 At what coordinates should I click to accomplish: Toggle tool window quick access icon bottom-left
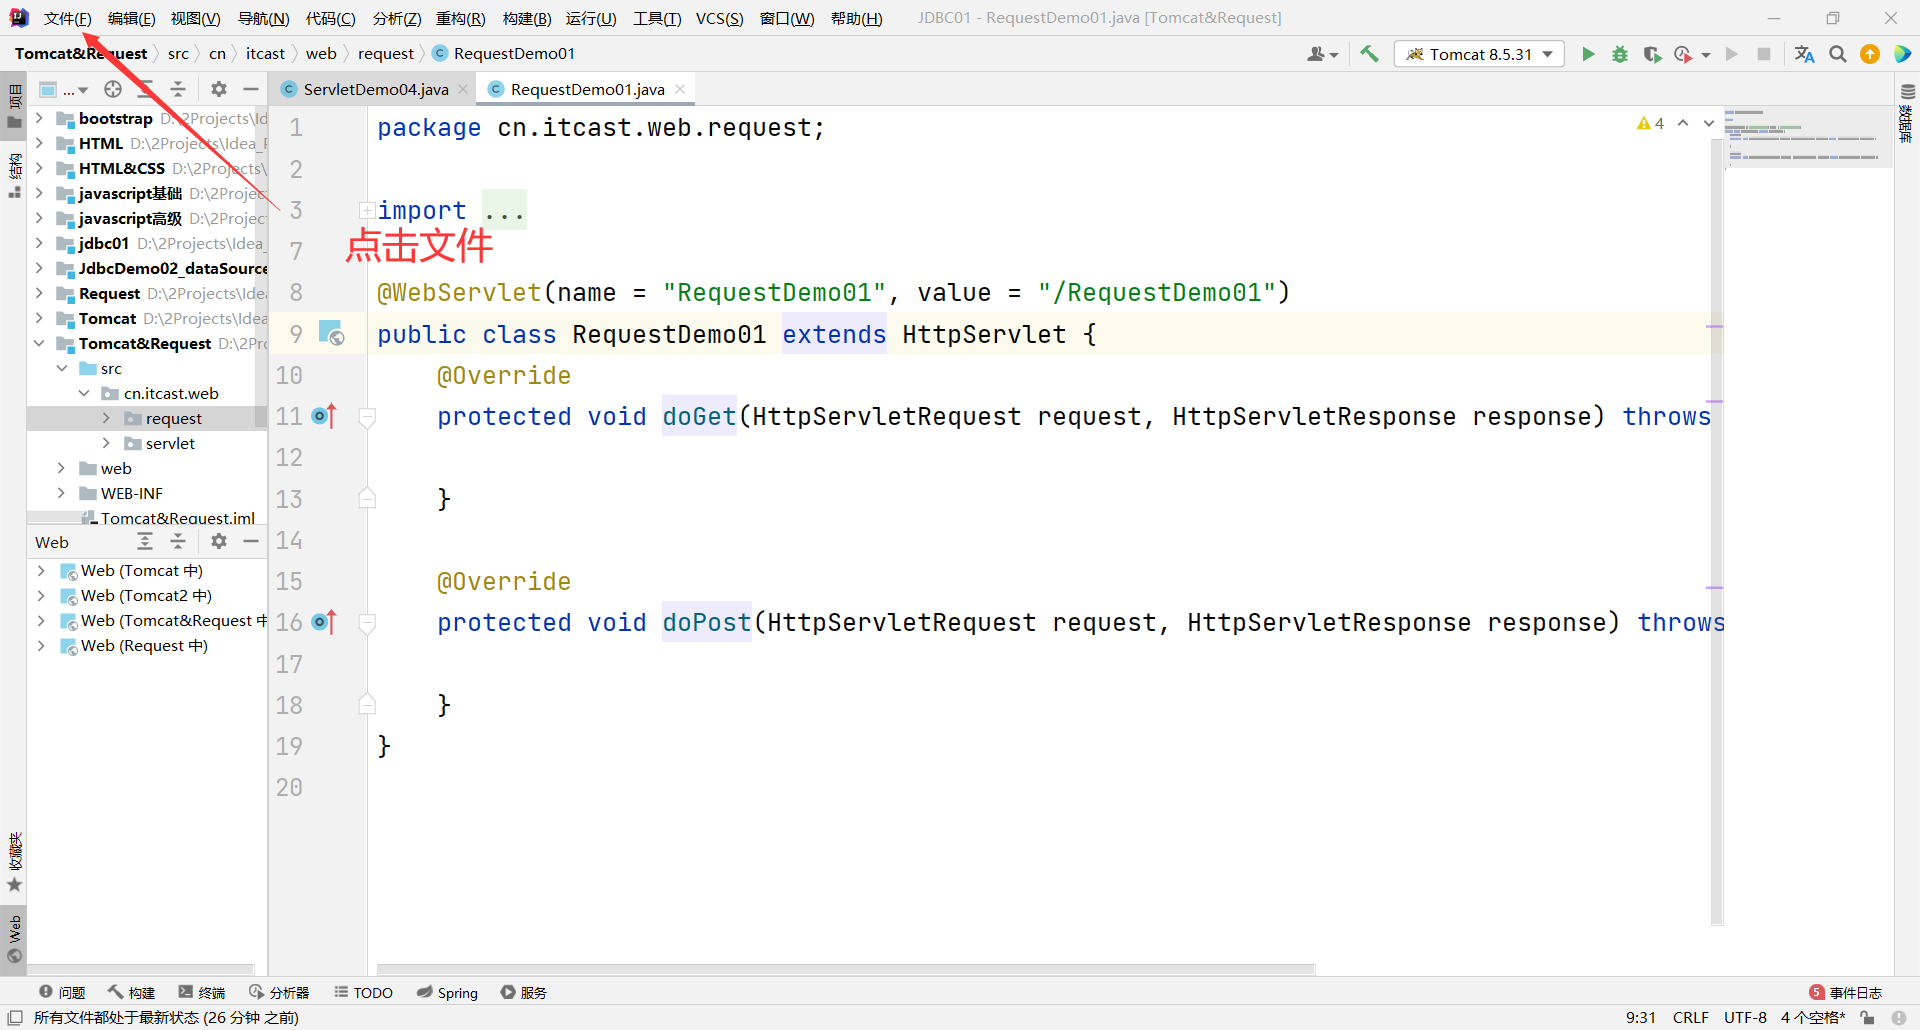coord(15,1018)
